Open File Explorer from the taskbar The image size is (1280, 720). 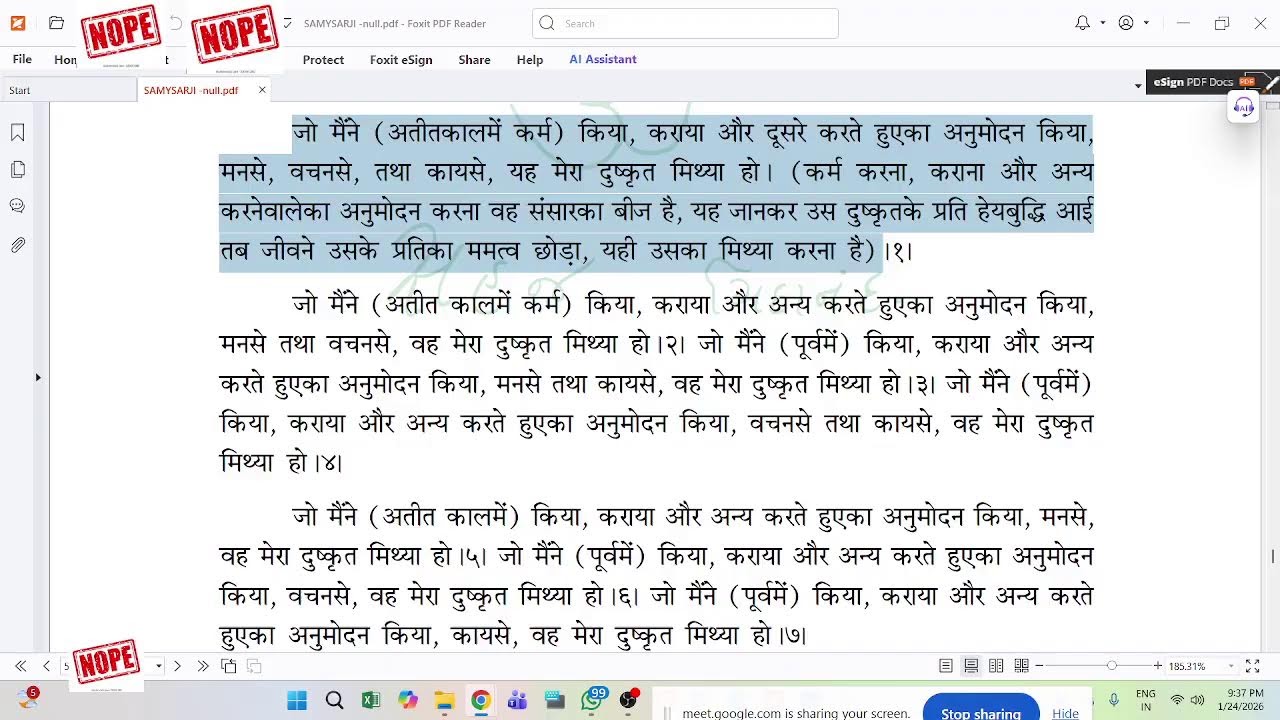coord(444,700)
